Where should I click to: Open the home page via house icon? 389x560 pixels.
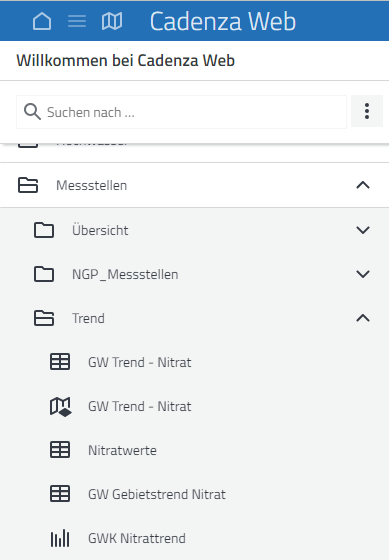click(42, 21)
